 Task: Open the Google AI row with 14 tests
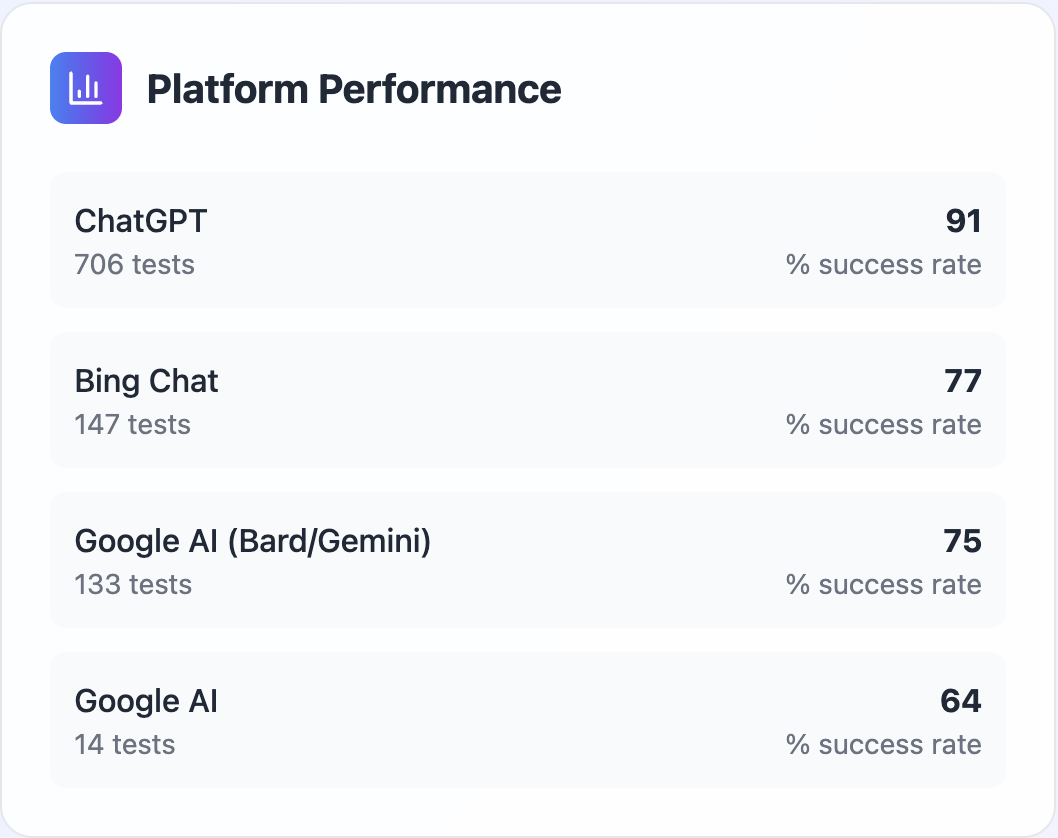click(528, 719)
